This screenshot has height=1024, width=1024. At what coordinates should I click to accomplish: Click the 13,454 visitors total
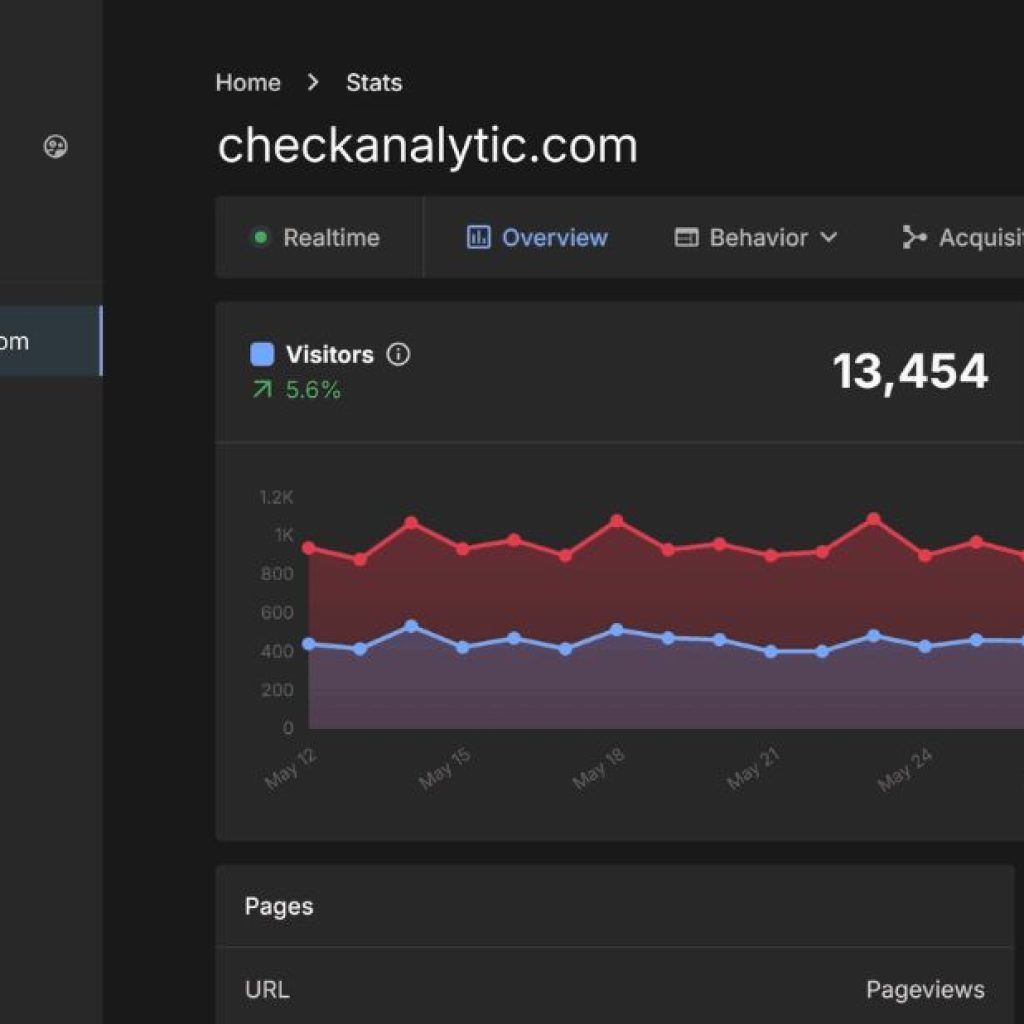[910, 371]
